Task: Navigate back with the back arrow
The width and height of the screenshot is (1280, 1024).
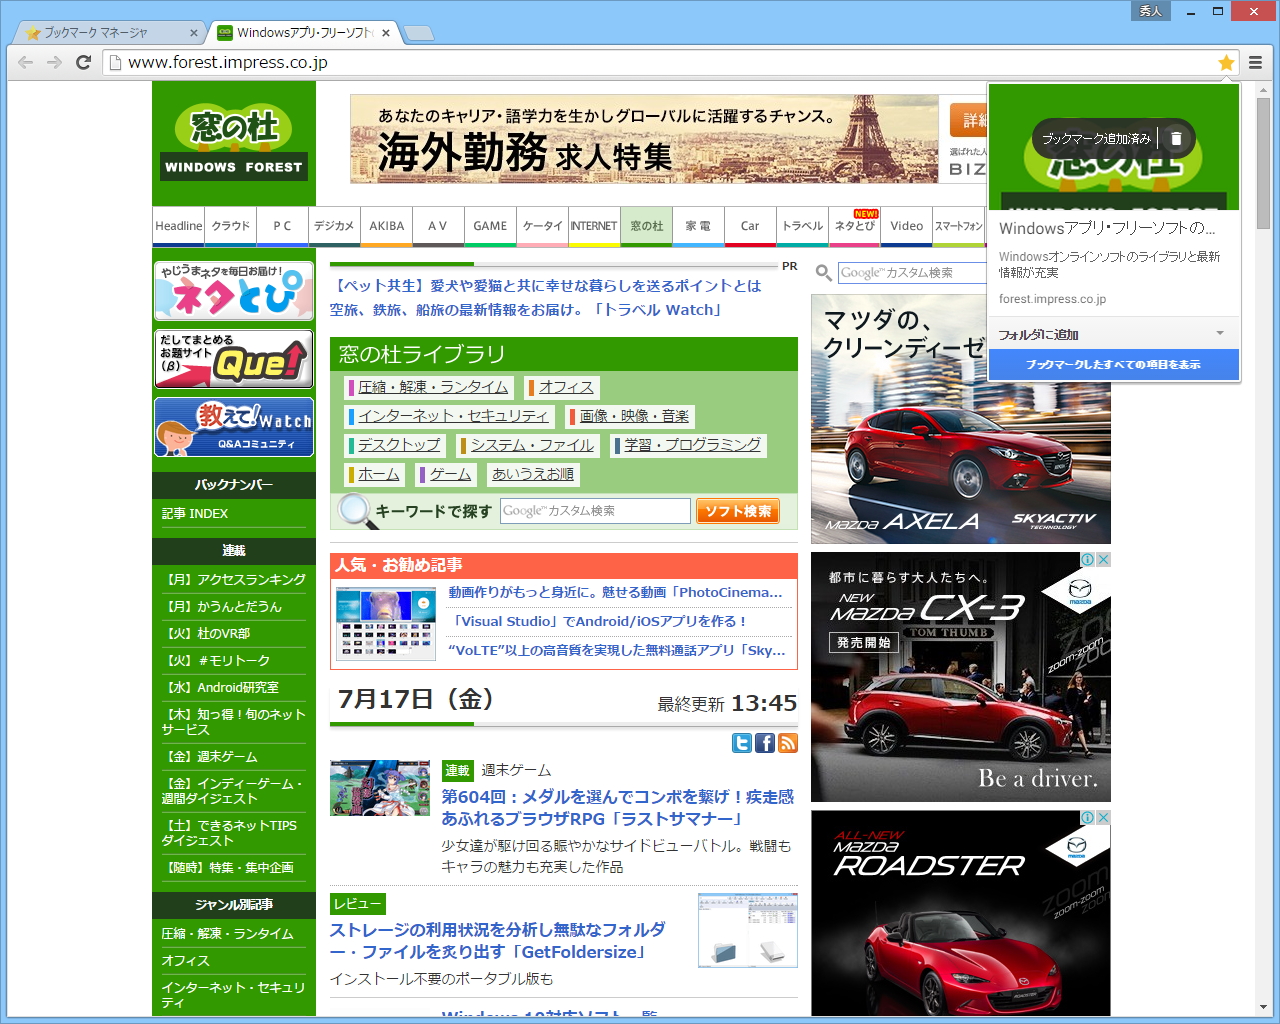Action: click(24, 62)
